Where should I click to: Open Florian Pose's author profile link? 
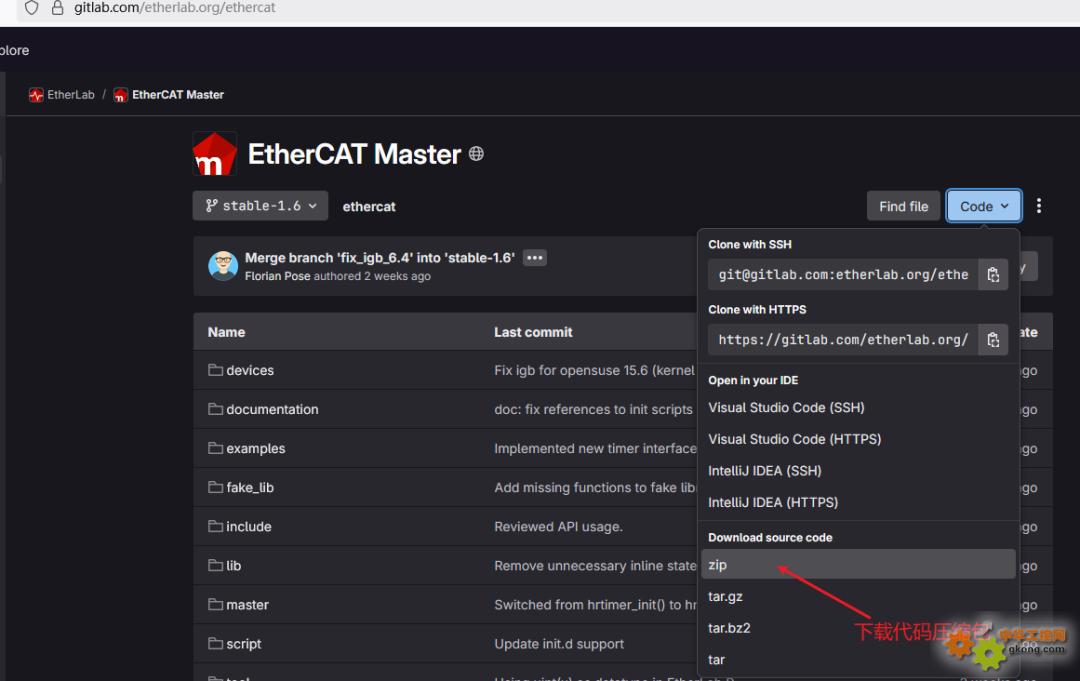(x=278, y=276)
